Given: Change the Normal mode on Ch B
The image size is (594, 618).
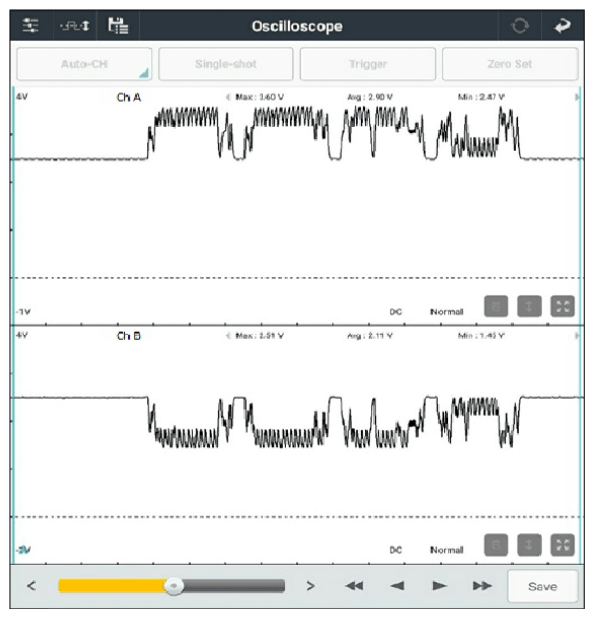Looking at the screenshot, I should 447,550.
